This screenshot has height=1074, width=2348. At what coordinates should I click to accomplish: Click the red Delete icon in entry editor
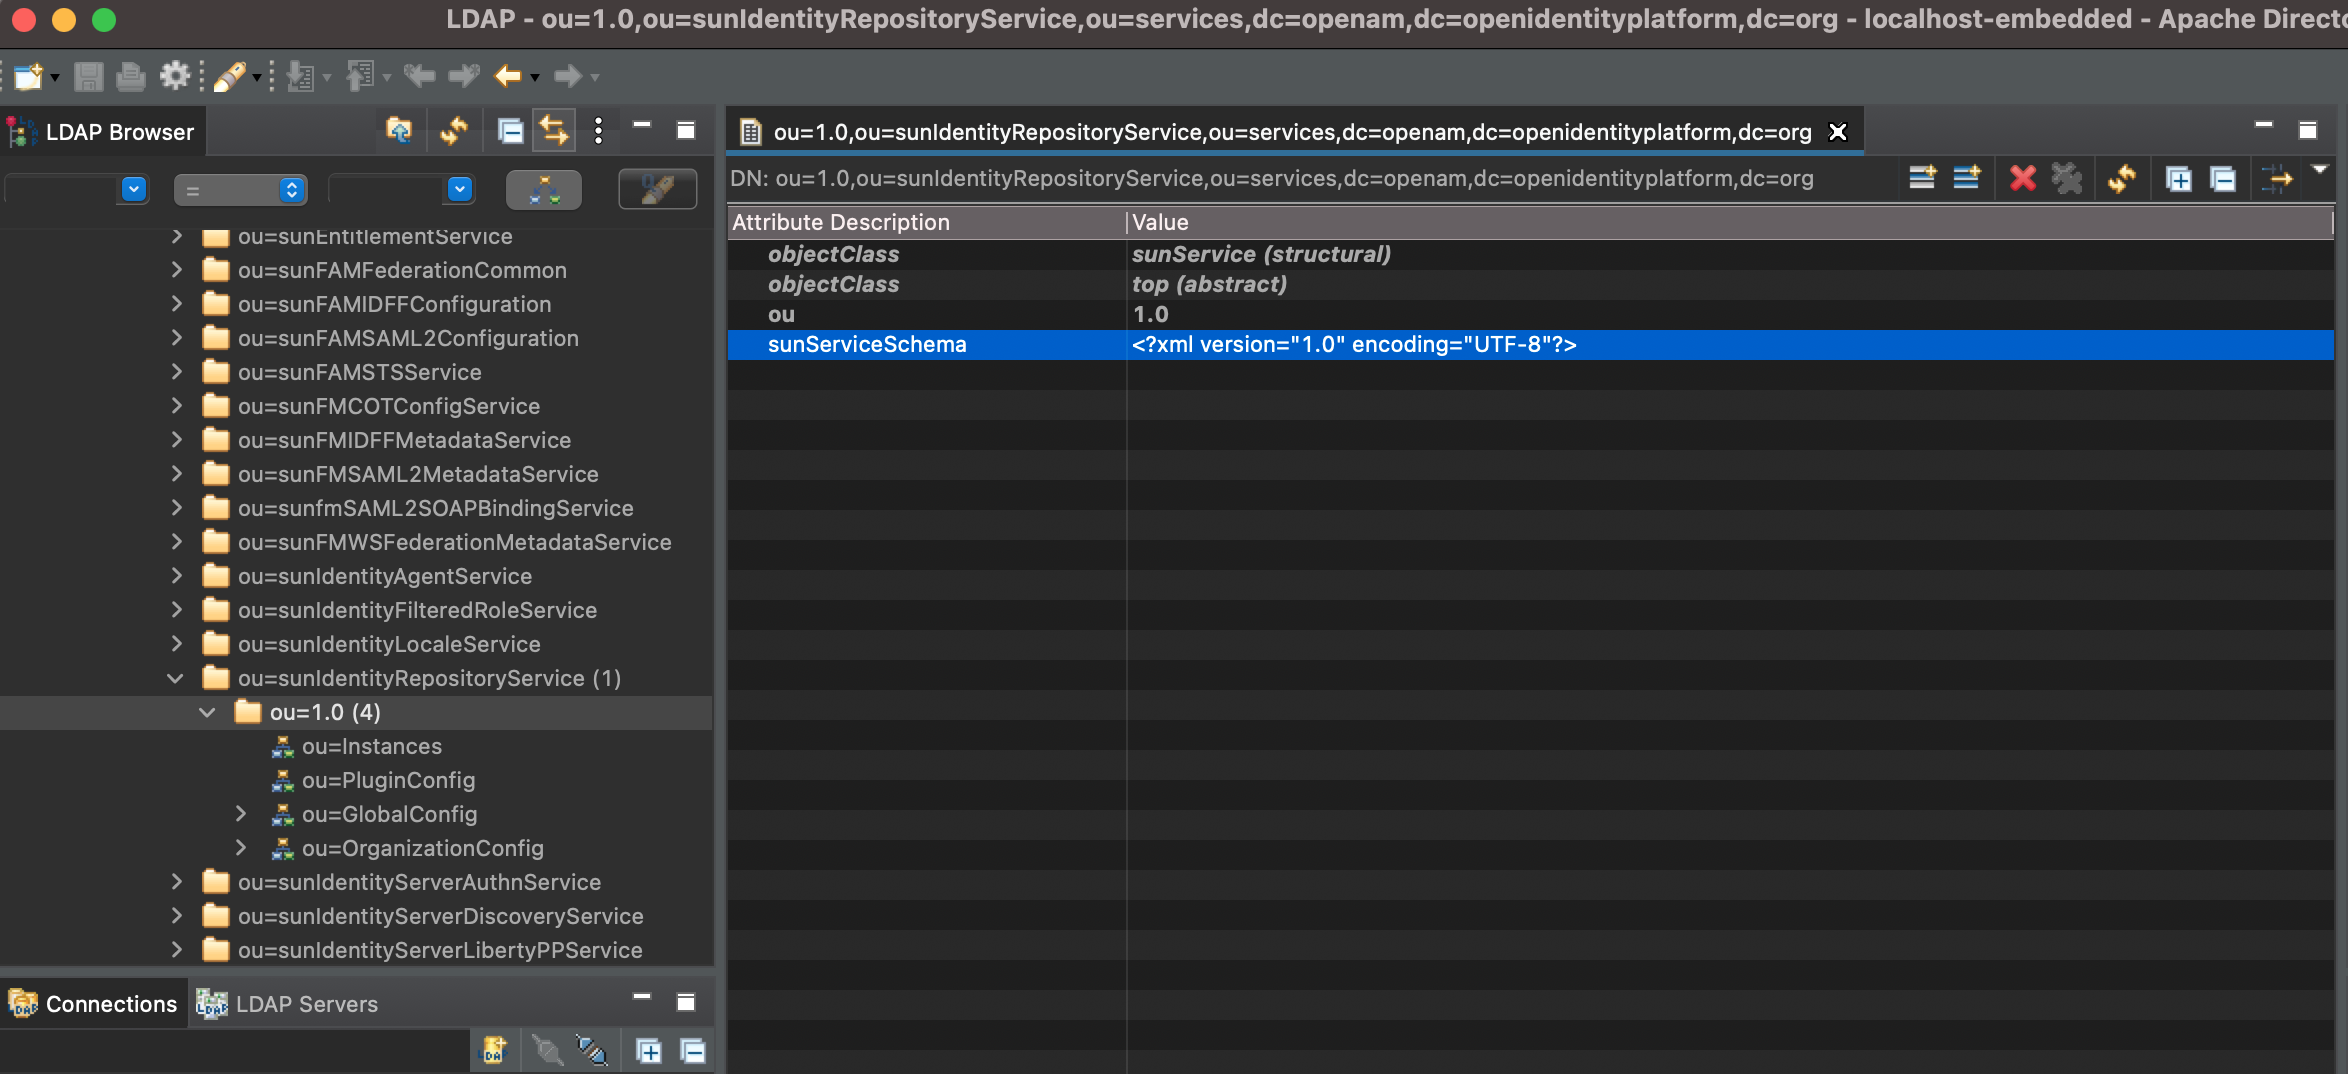click(2023, 178)
